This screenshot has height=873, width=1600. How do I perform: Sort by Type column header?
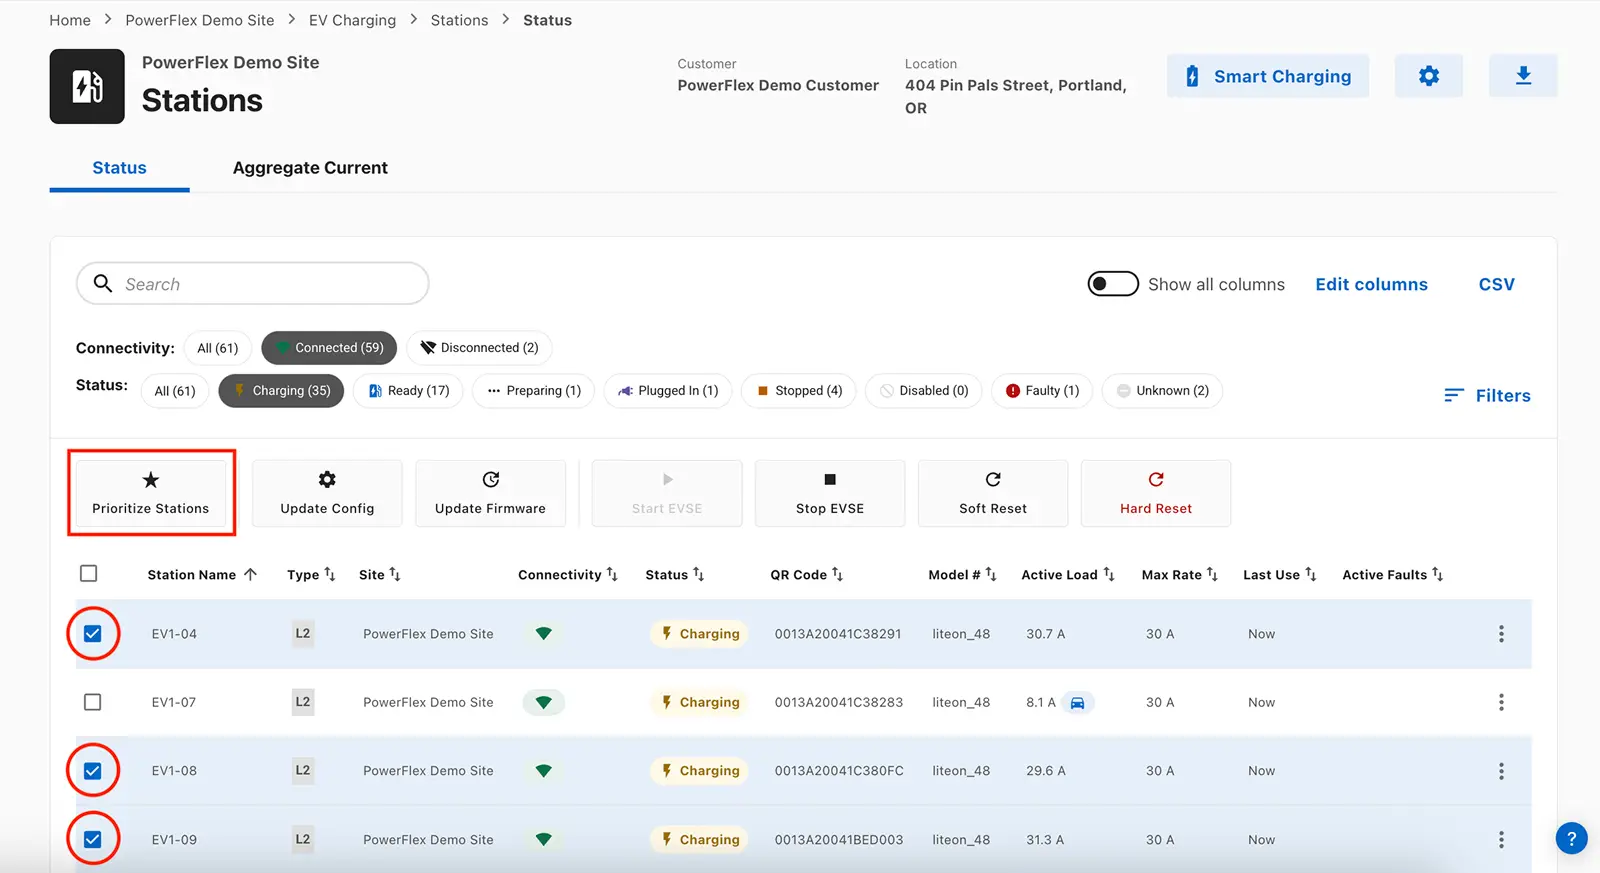pos(311,575)
